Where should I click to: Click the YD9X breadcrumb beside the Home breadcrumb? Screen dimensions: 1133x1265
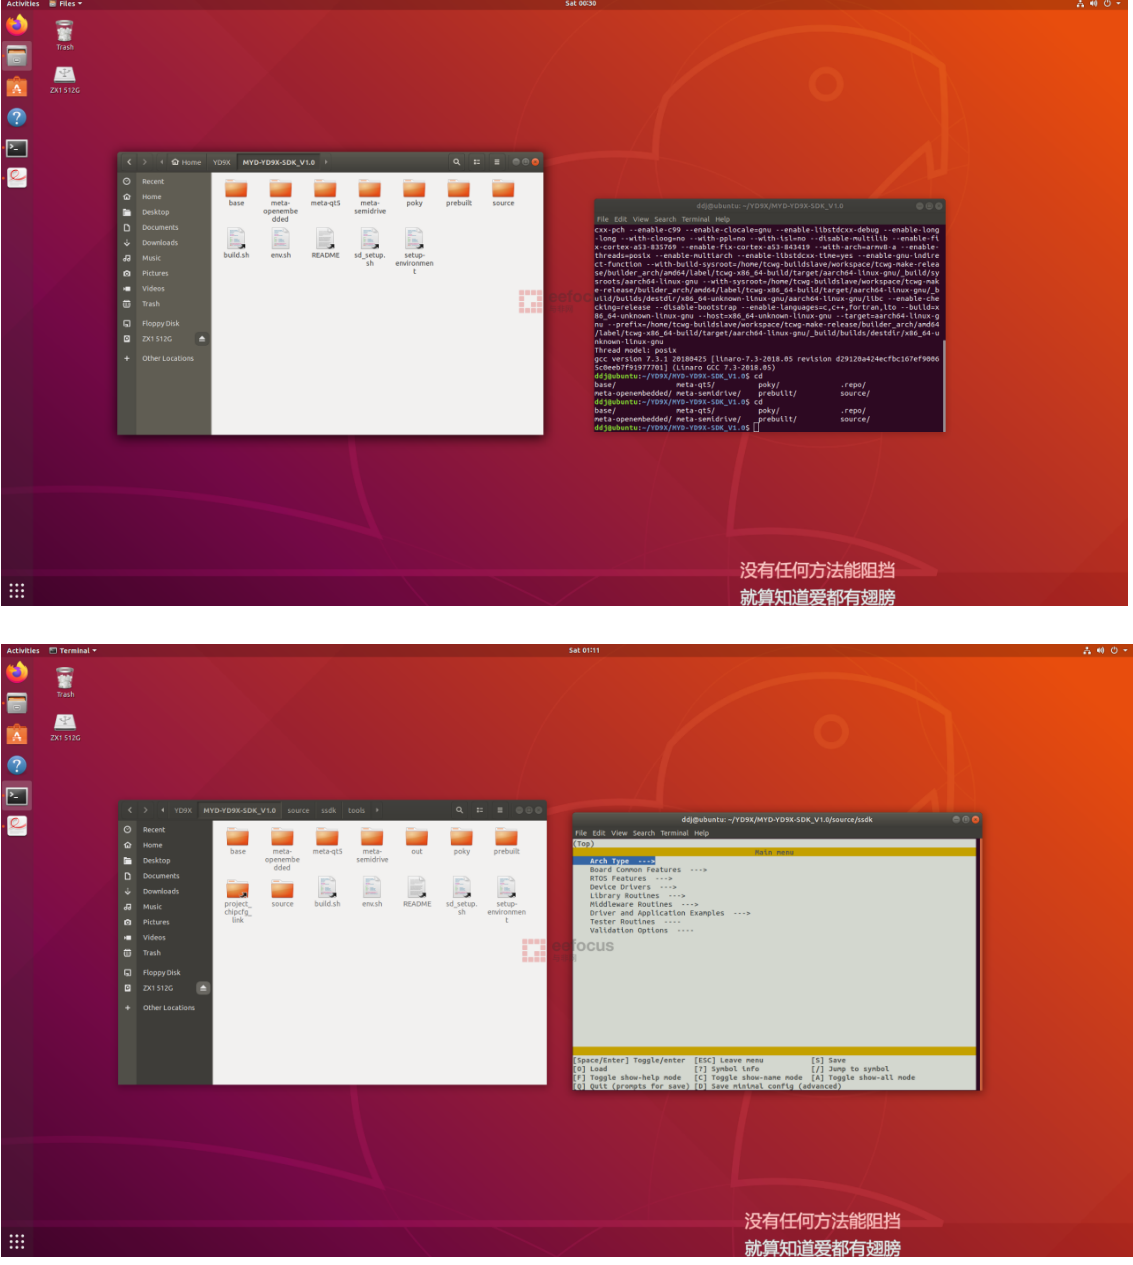point(221,162)
